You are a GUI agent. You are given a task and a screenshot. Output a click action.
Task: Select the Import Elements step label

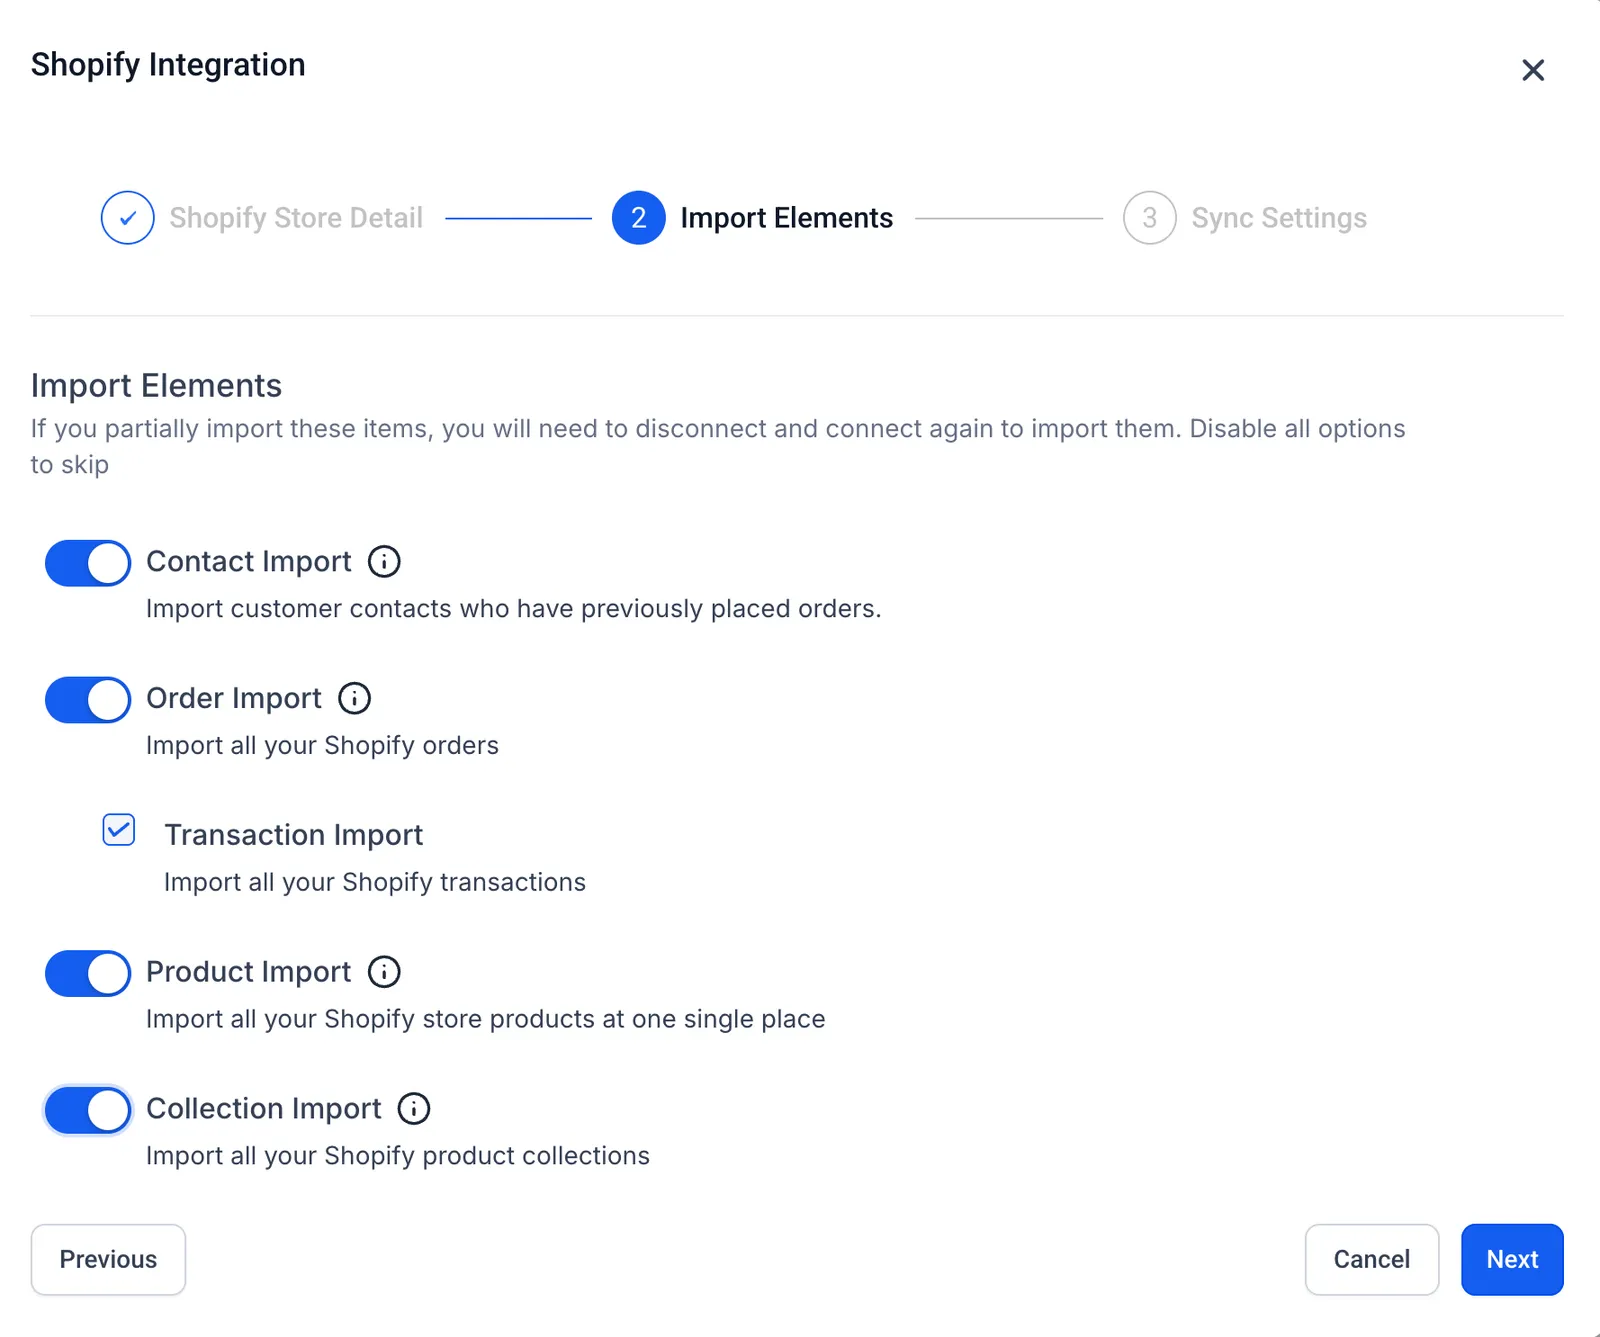[787, 218]
